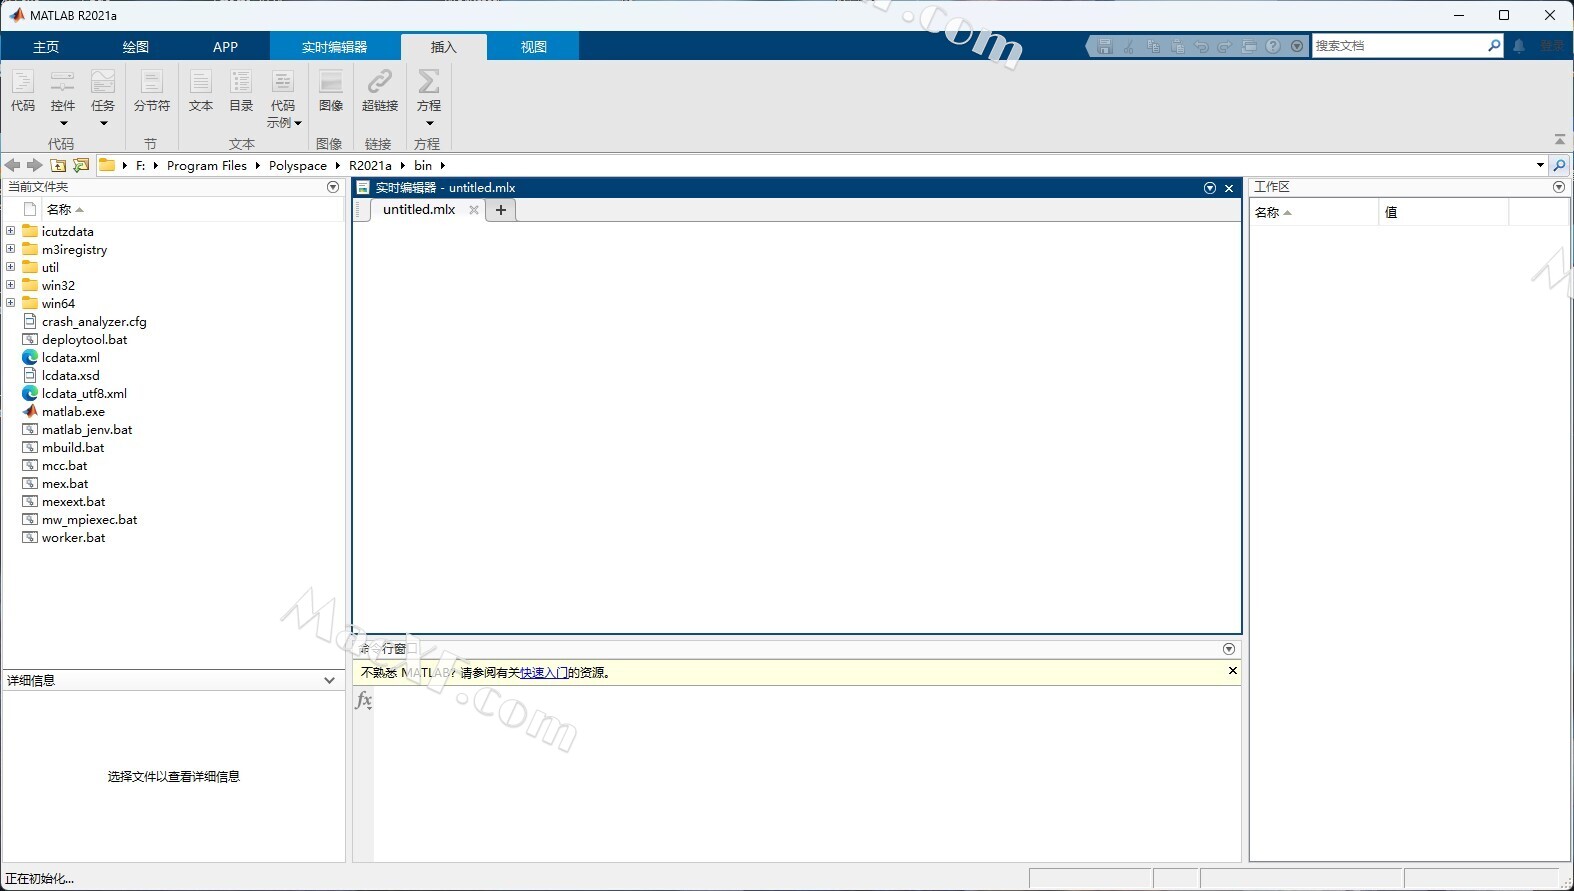Switch to the 主页 ribbon tab

click(46, 47)
